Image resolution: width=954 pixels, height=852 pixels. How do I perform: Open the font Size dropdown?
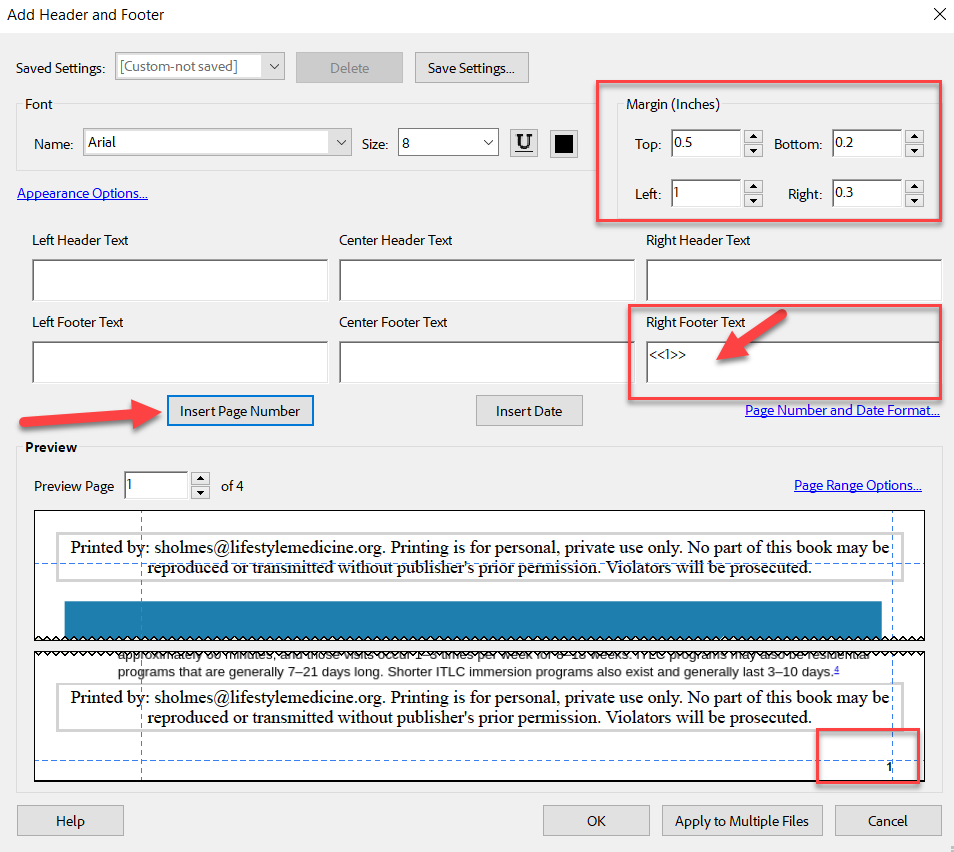(x=488, y=143)
